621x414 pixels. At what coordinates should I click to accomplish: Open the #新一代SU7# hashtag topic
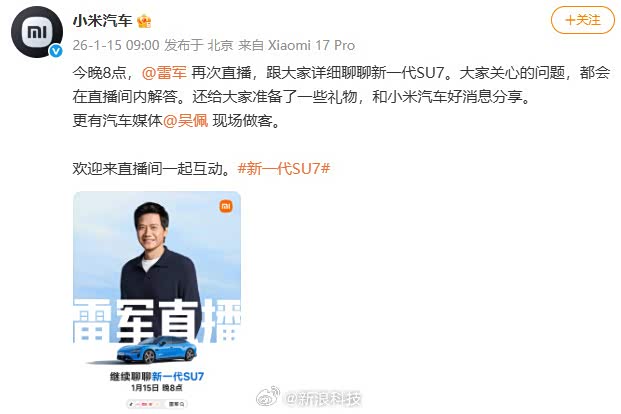click(284, 169)
